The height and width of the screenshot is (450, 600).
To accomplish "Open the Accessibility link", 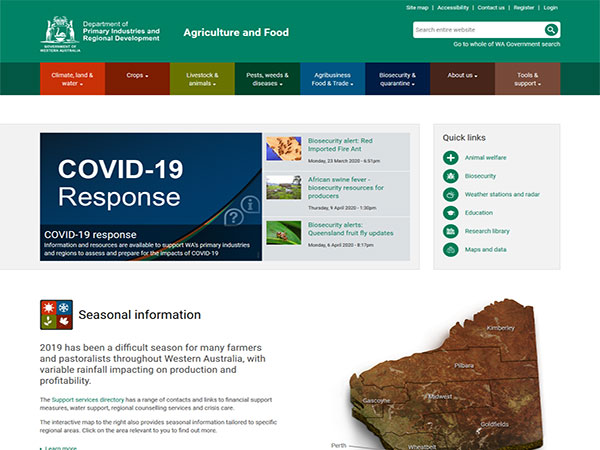I will (453, 8).
